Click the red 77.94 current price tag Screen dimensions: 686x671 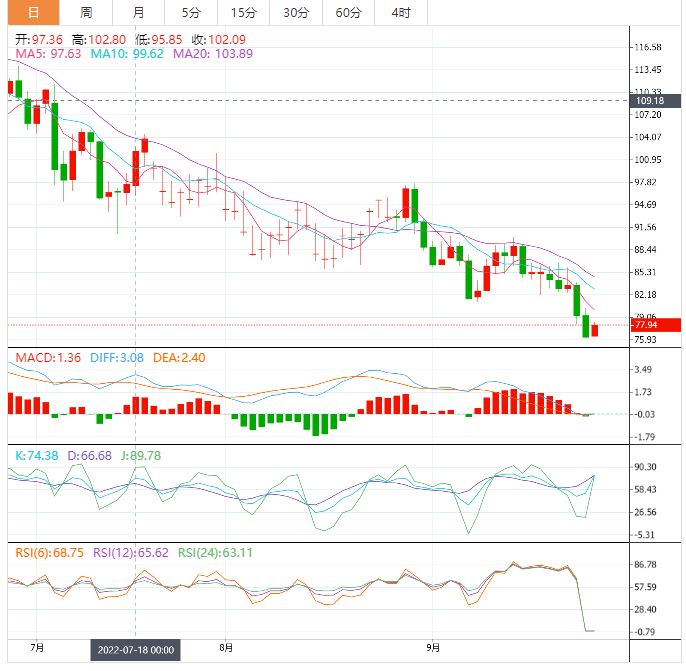655,325
